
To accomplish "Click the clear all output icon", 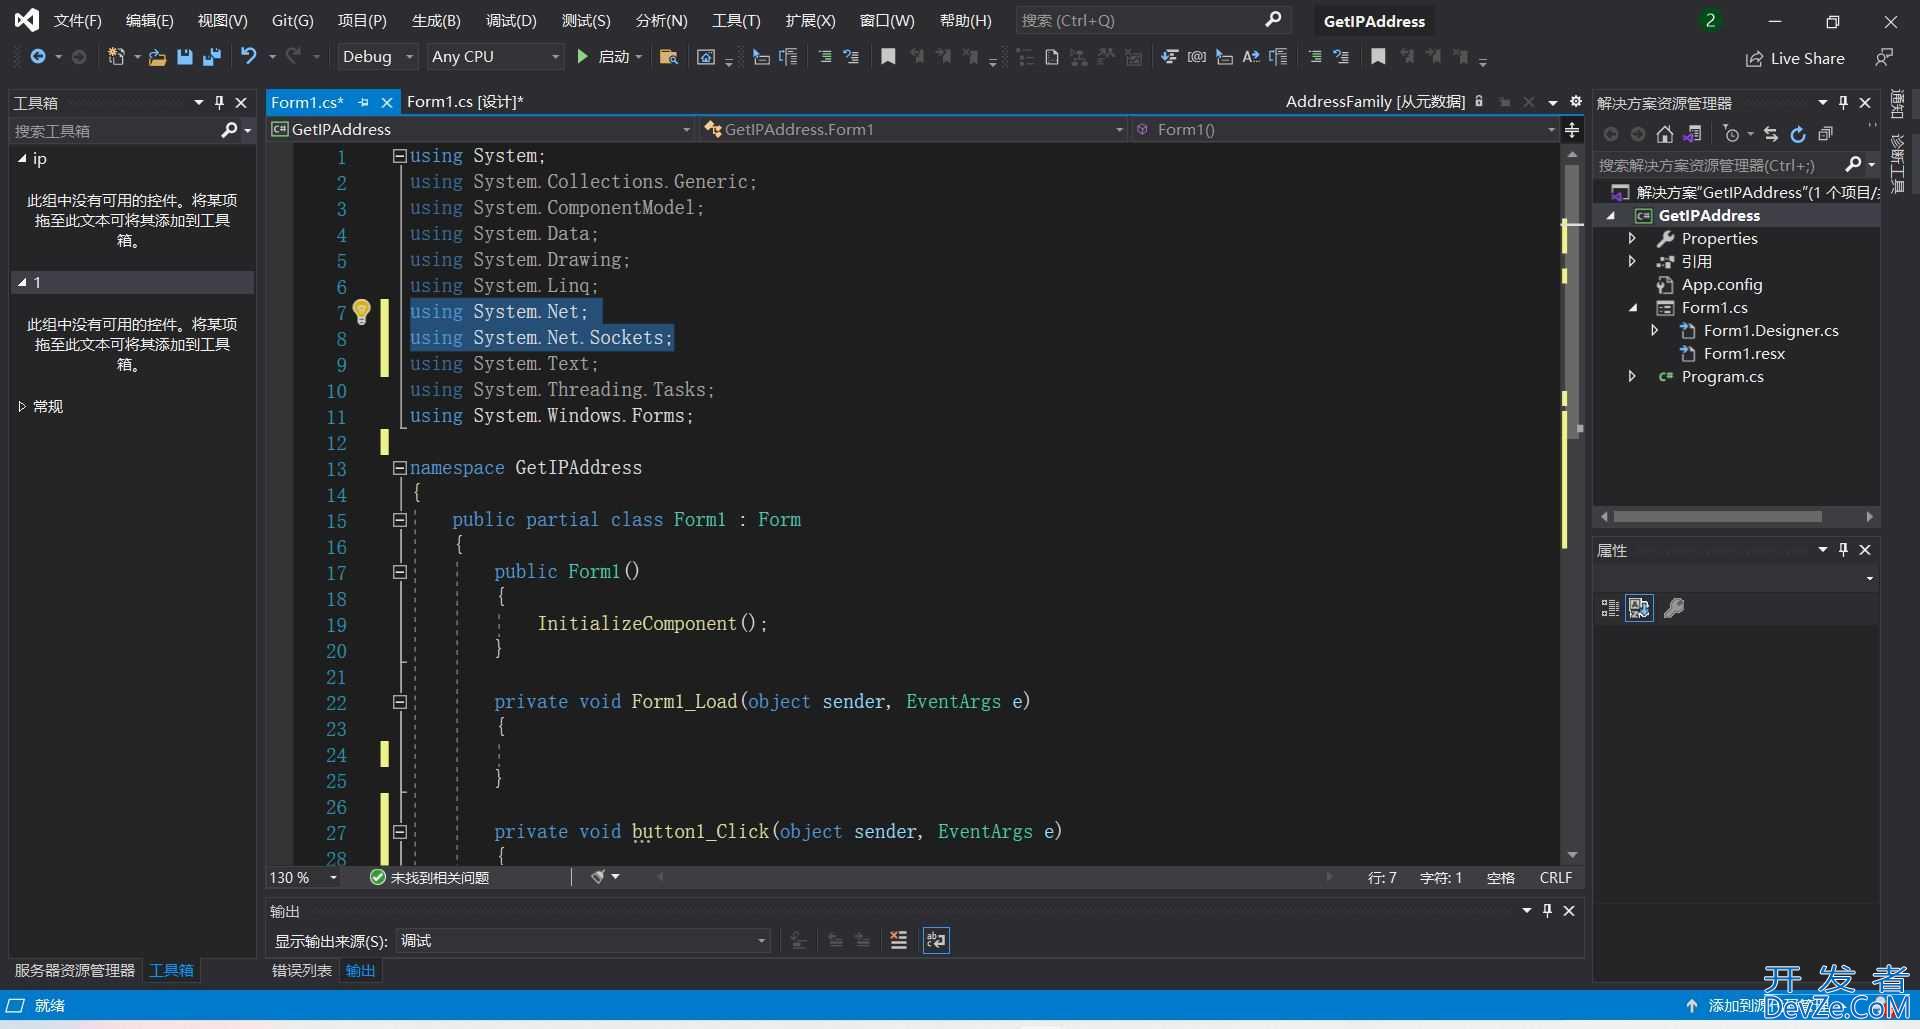I will pyautogui.click(x=898, y=940).
